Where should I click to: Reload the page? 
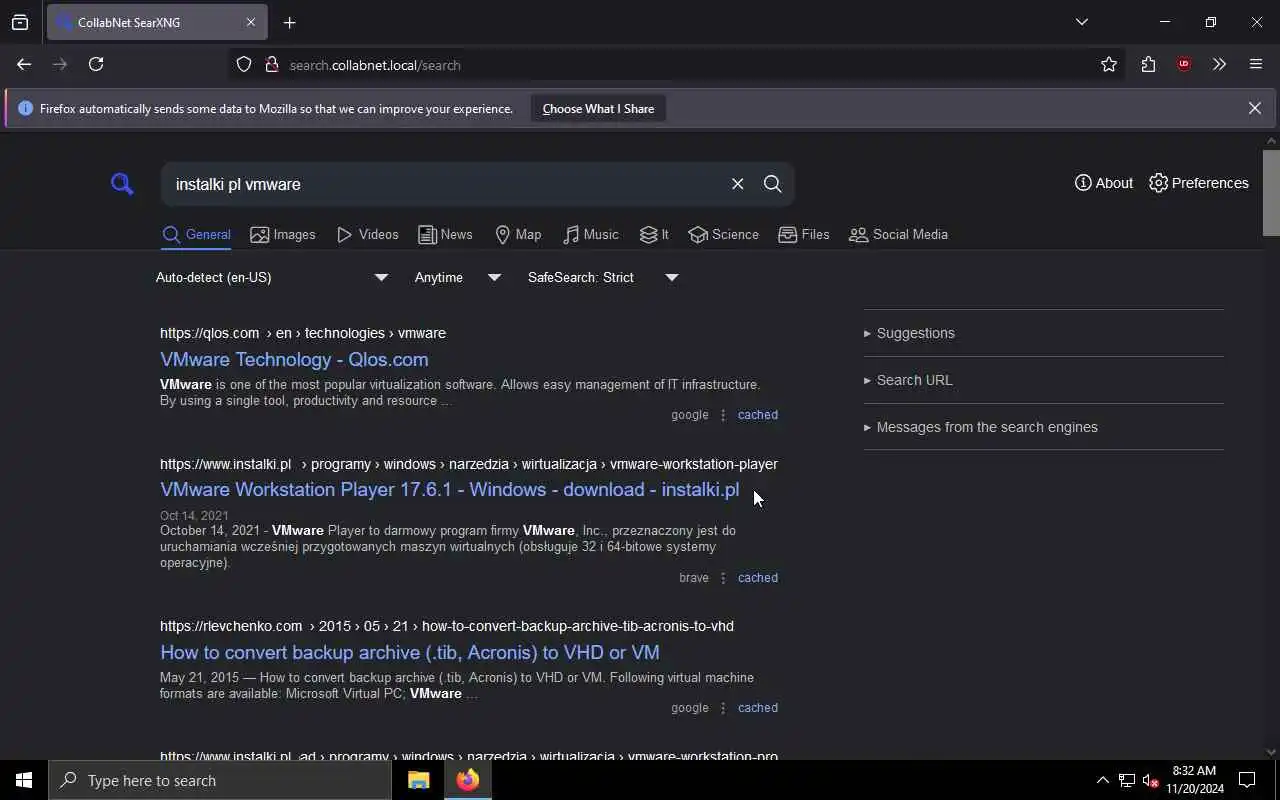pos(96,64)
